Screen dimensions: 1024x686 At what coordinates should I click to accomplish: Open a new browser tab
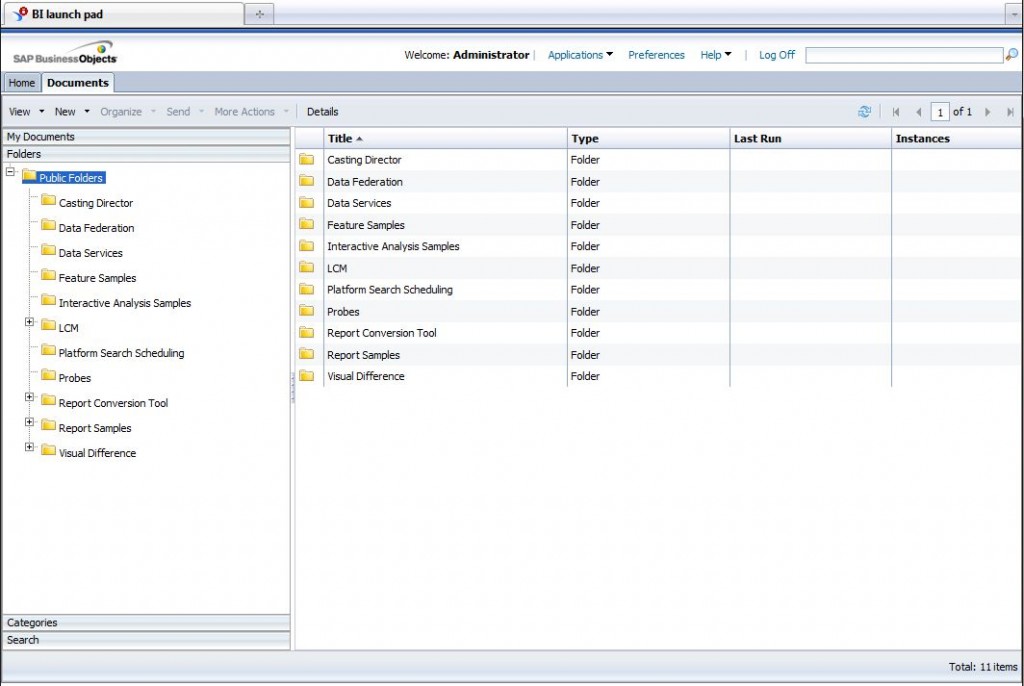[259, 14]
